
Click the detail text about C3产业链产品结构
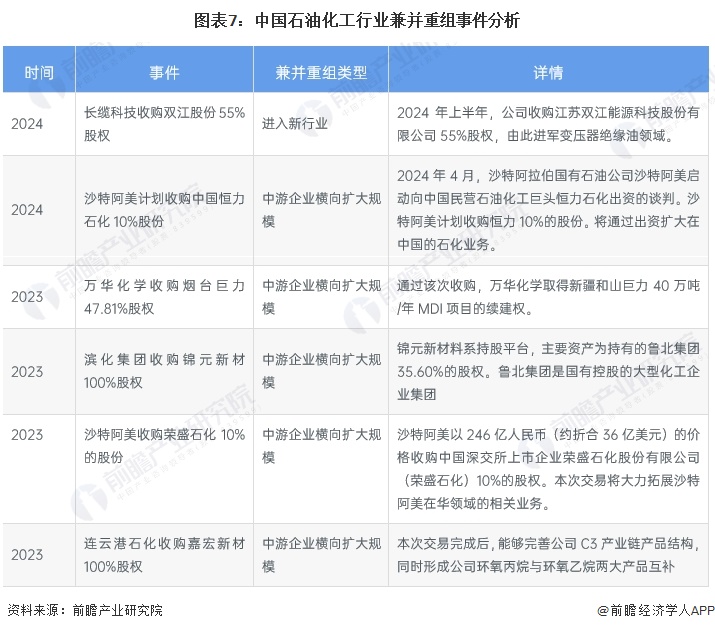(548, 555)
